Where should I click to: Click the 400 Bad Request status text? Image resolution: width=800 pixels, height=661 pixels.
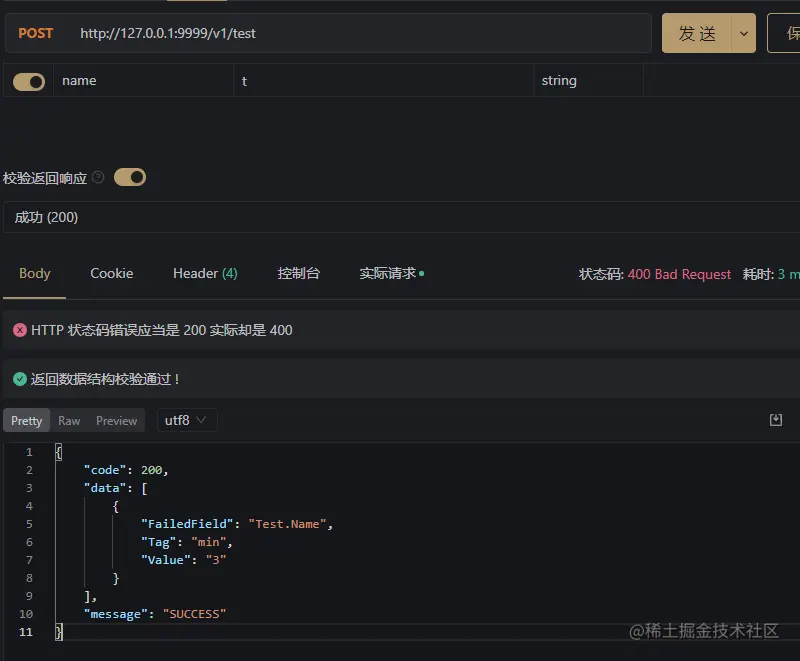(679, 274)
